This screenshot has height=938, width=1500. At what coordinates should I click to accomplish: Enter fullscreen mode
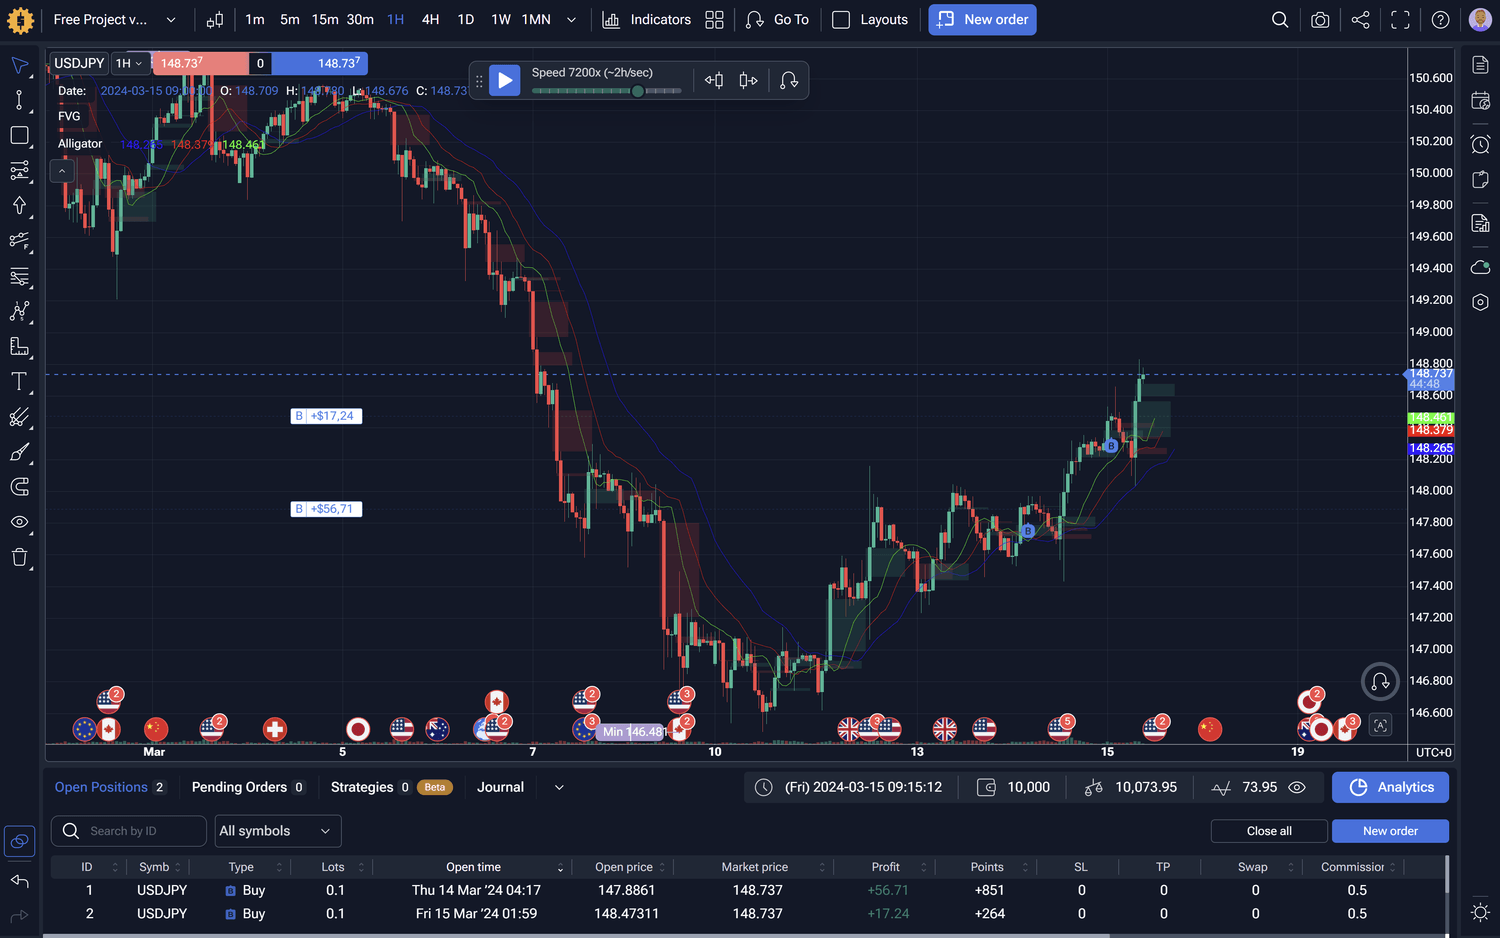point(1400,20)
